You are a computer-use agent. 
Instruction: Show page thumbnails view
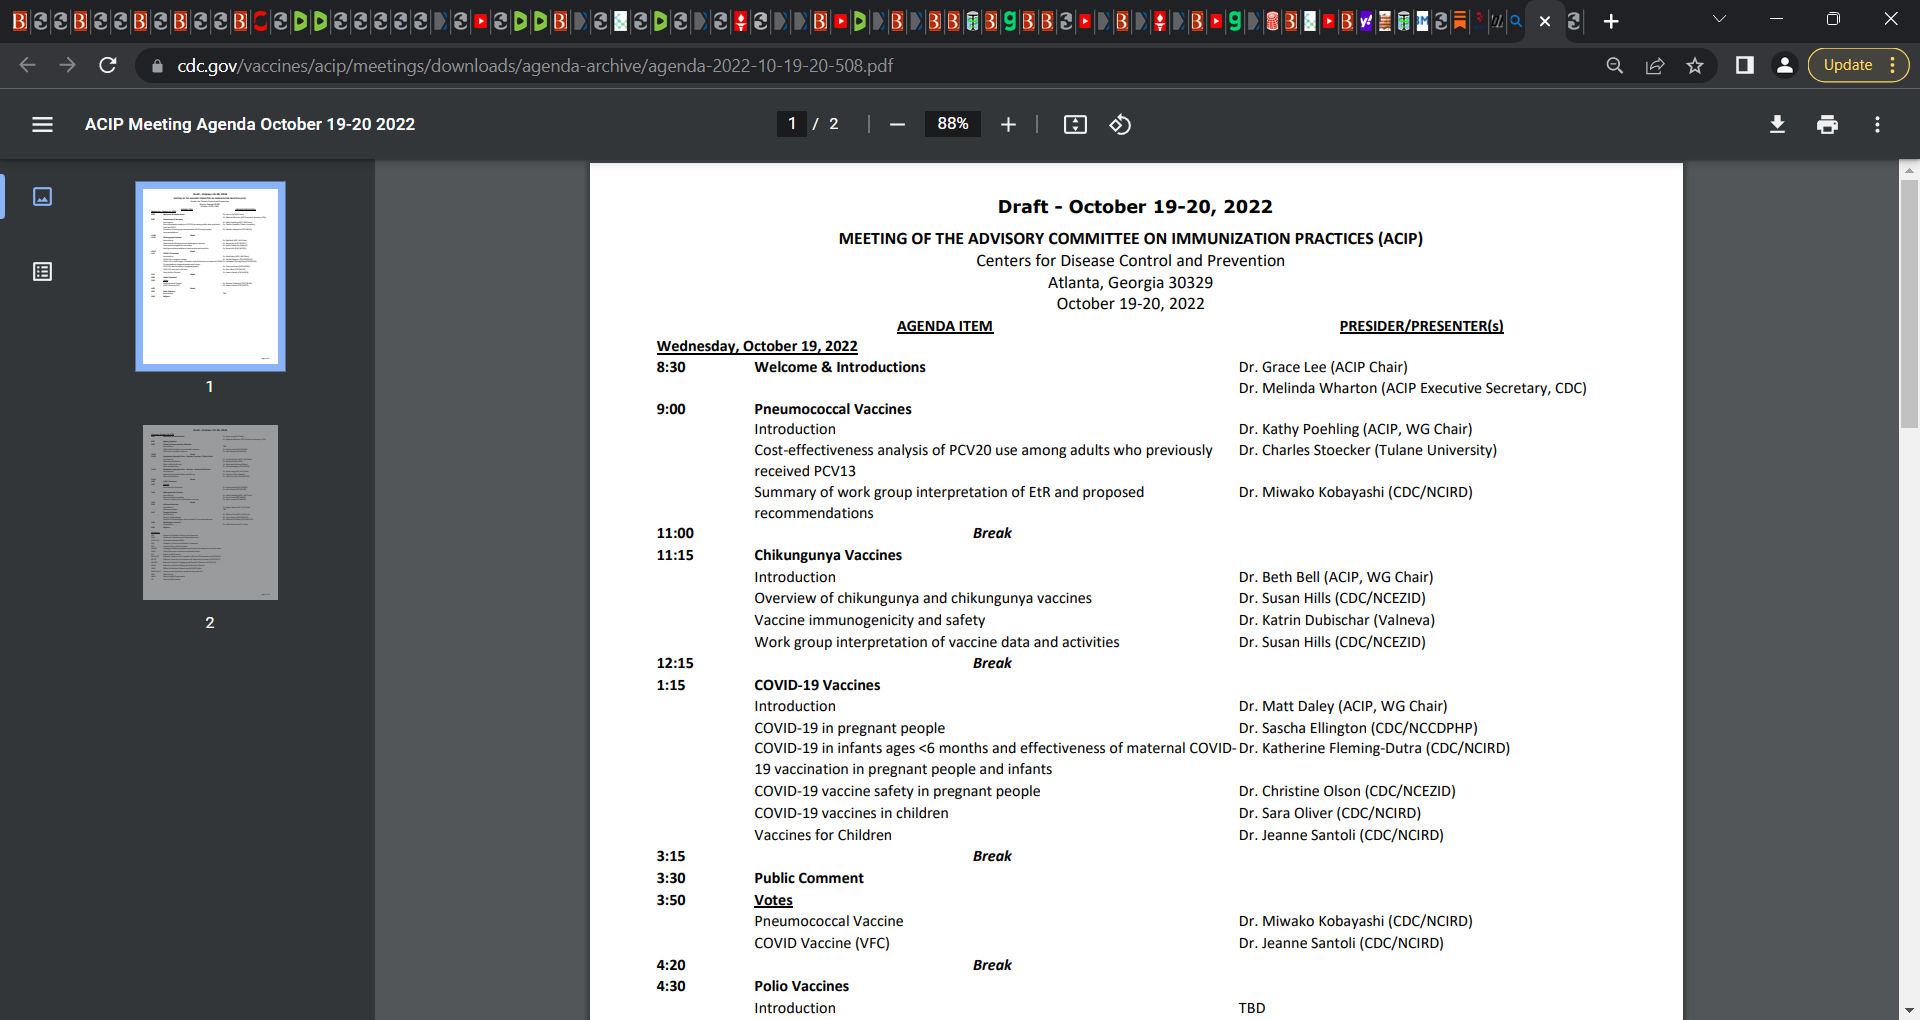(42, 196)
